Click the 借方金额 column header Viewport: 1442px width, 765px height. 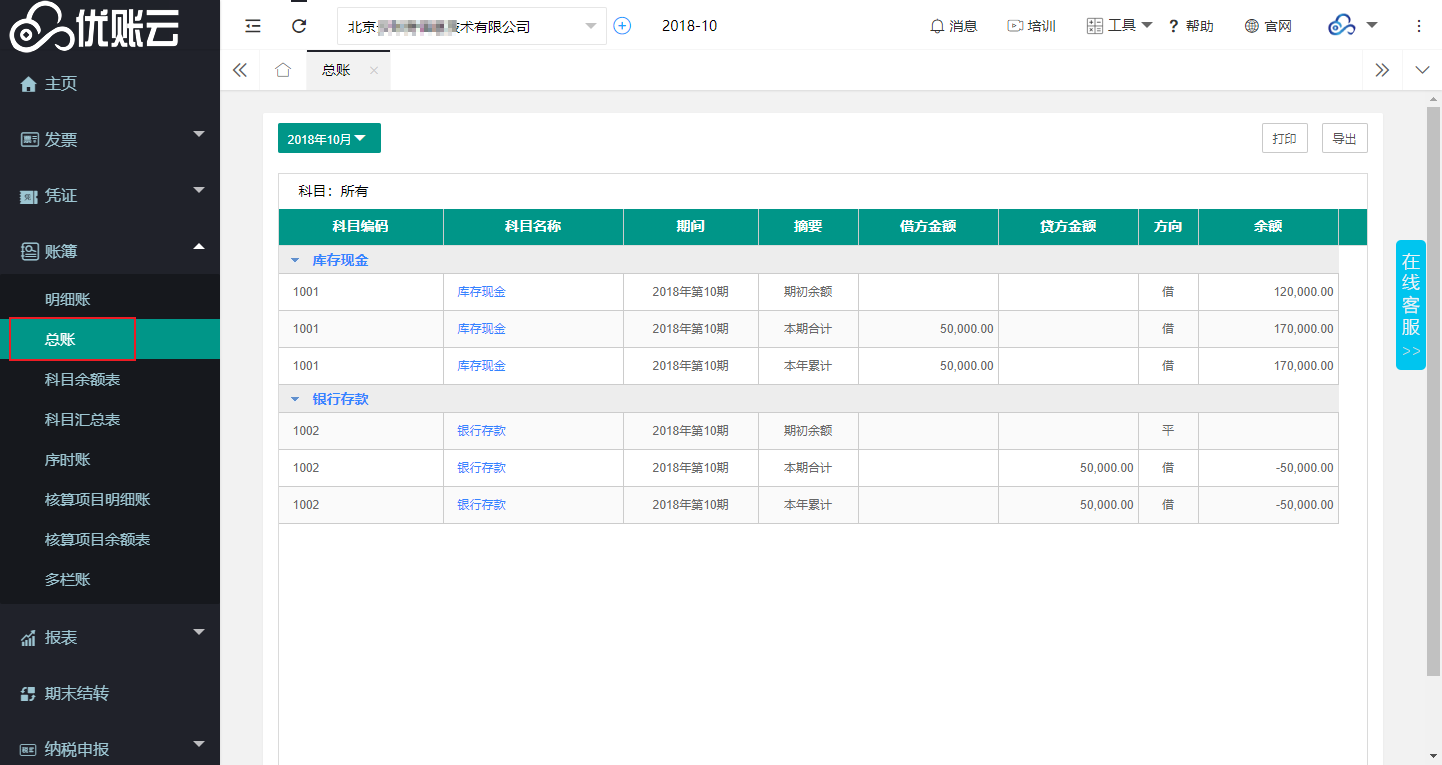tap(928, 227)
